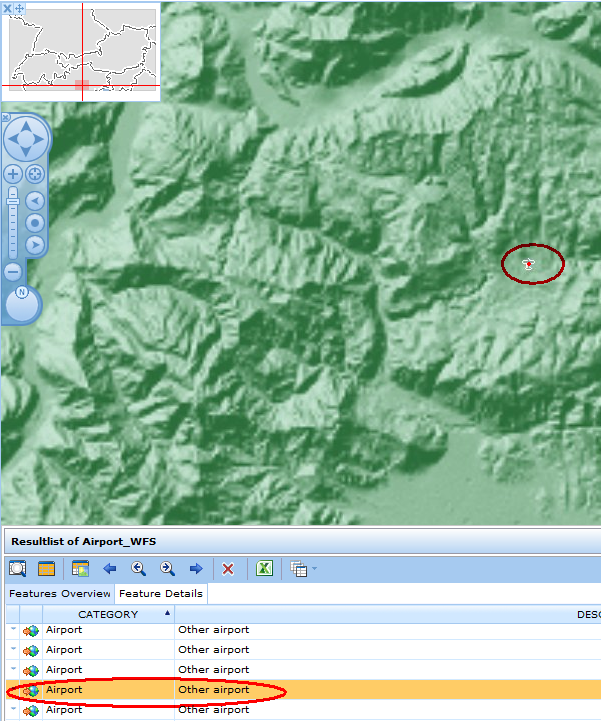Click the highlighted airport marker on map
Image resolution: width=601 pixels, height=721 pixels.
click(x=529, y=264)
